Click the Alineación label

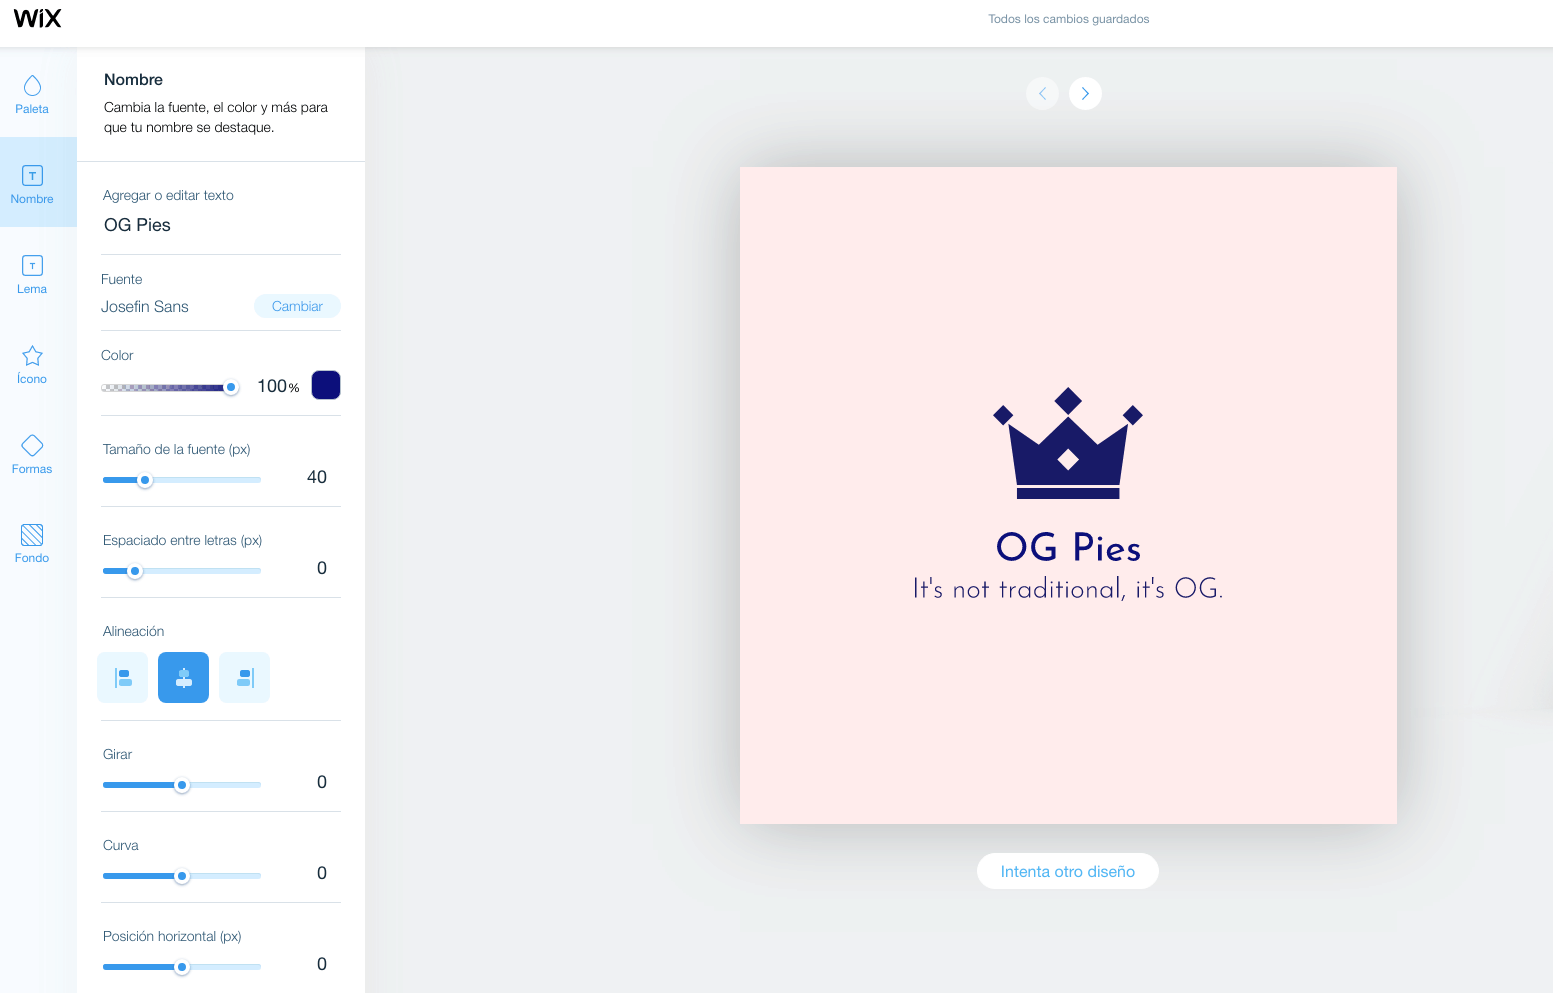coord(133,631)
